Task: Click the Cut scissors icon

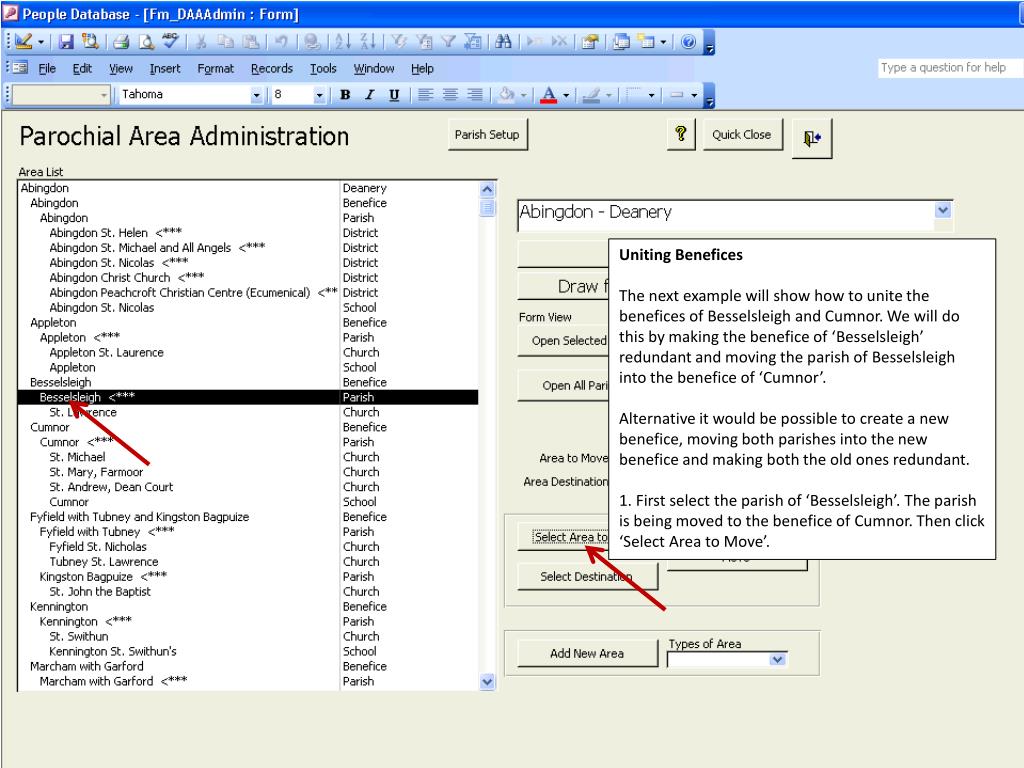Action: [201, 42]
